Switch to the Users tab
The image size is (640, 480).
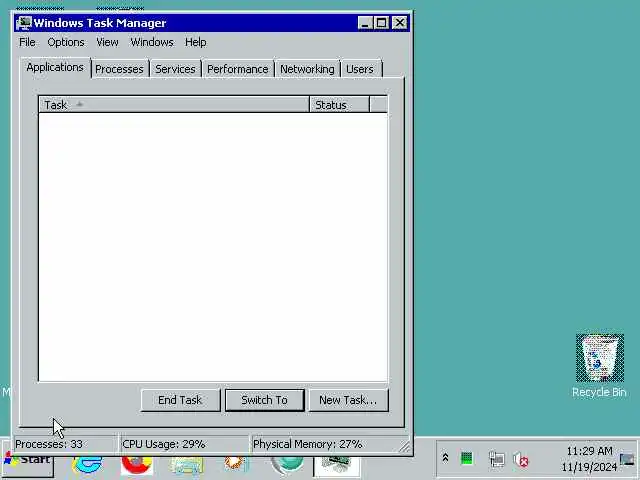(360, 69)
